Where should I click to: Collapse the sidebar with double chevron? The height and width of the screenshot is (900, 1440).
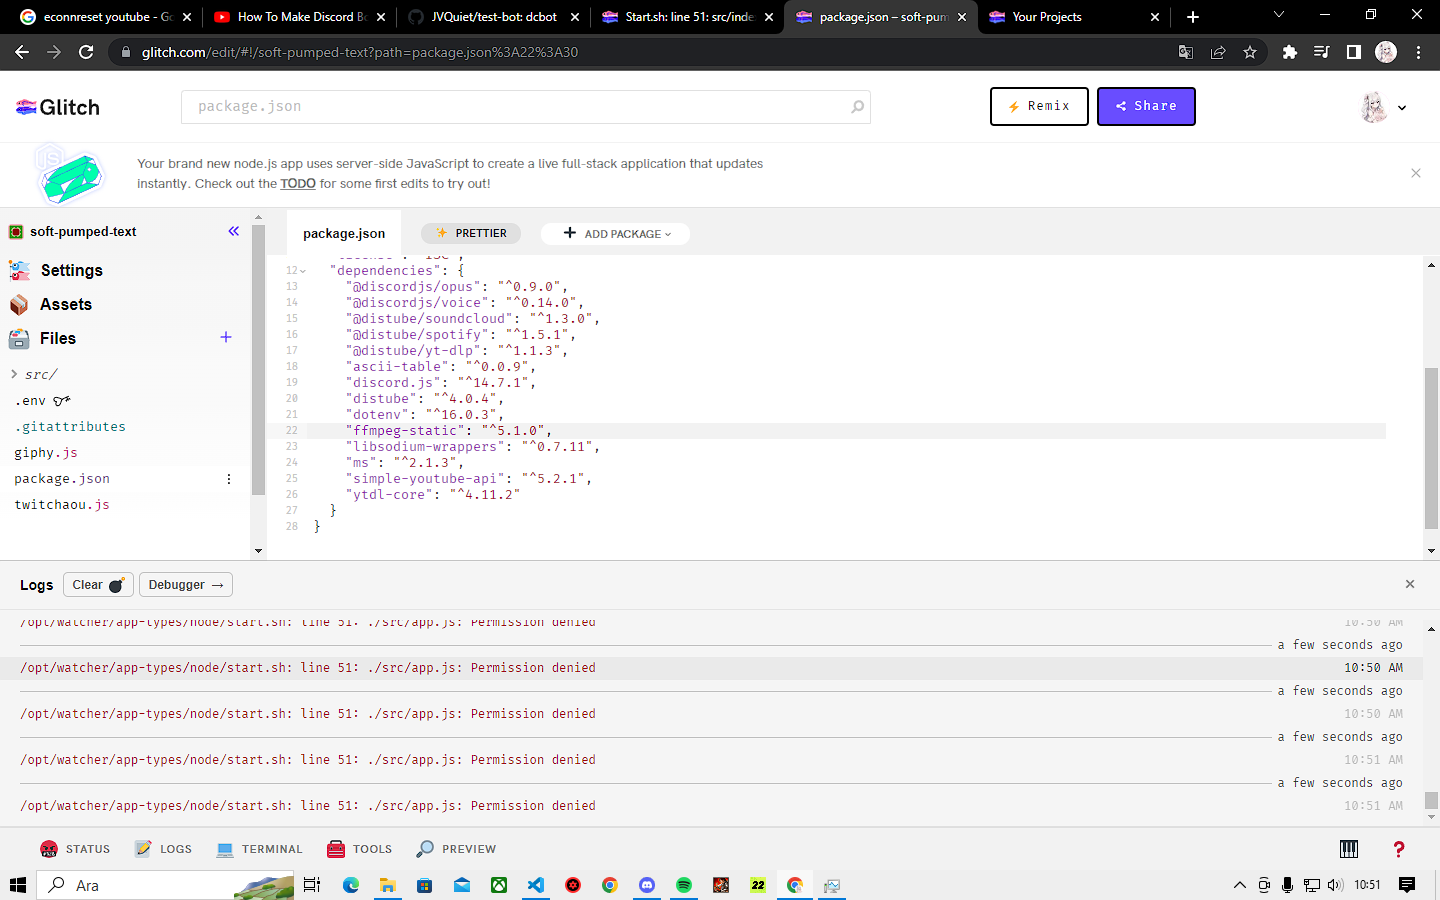click(x=233, y=231)
